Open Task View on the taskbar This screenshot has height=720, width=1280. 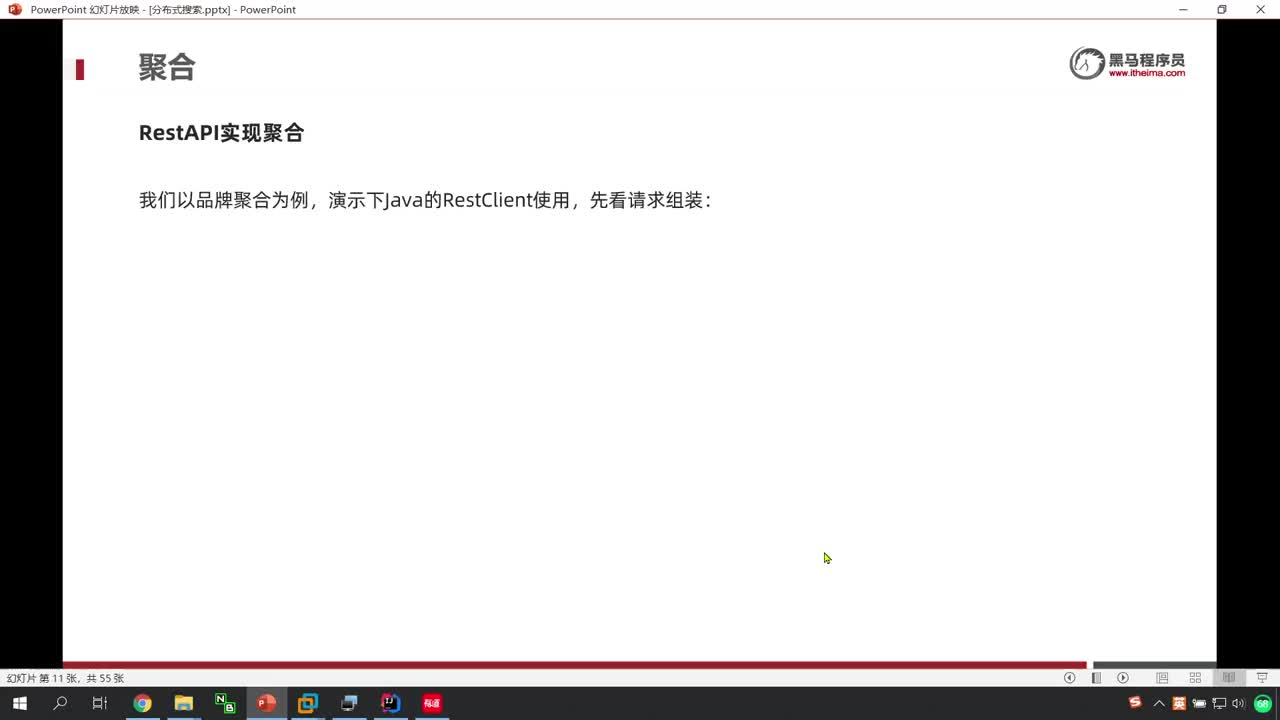pyautogui.click(x=100, y=703)
